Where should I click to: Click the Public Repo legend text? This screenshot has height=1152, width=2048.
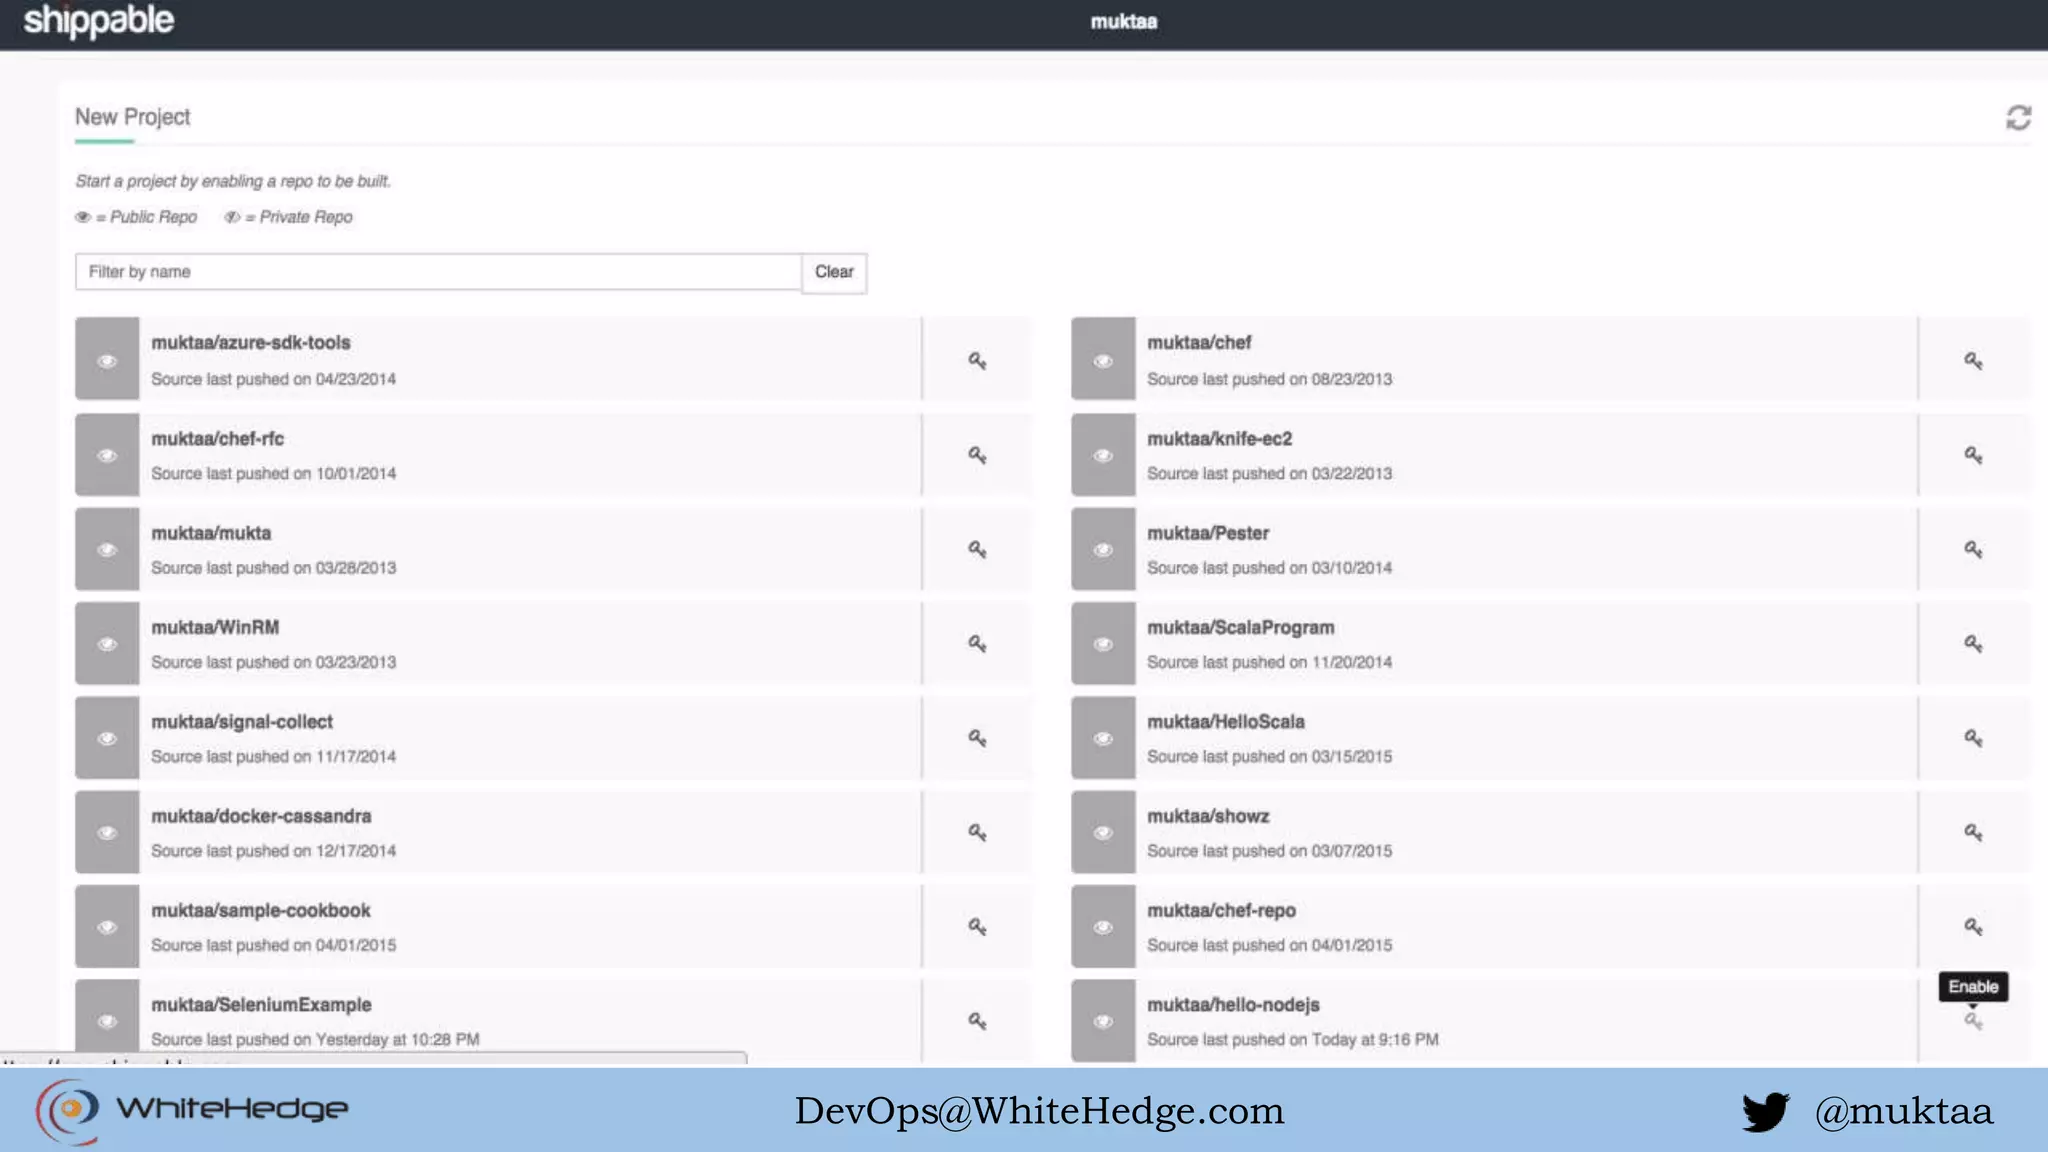pos(153,217)
